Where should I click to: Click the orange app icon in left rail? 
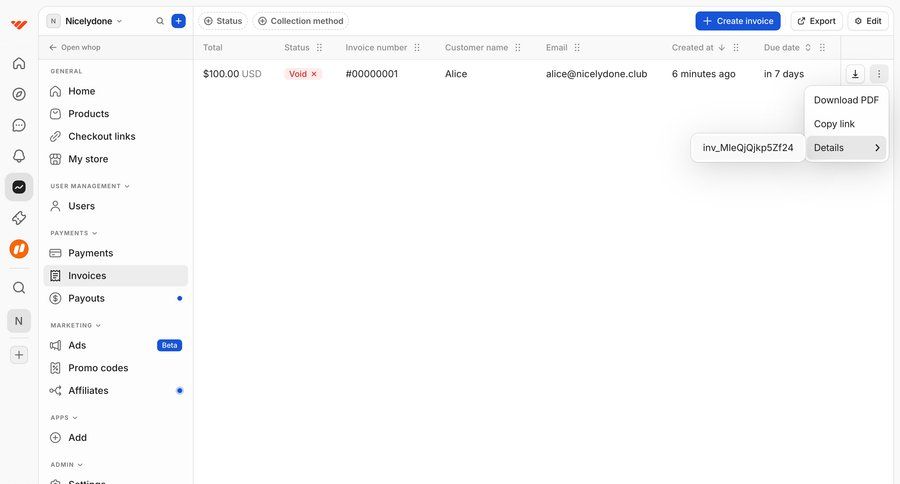(x=19, y=249)
